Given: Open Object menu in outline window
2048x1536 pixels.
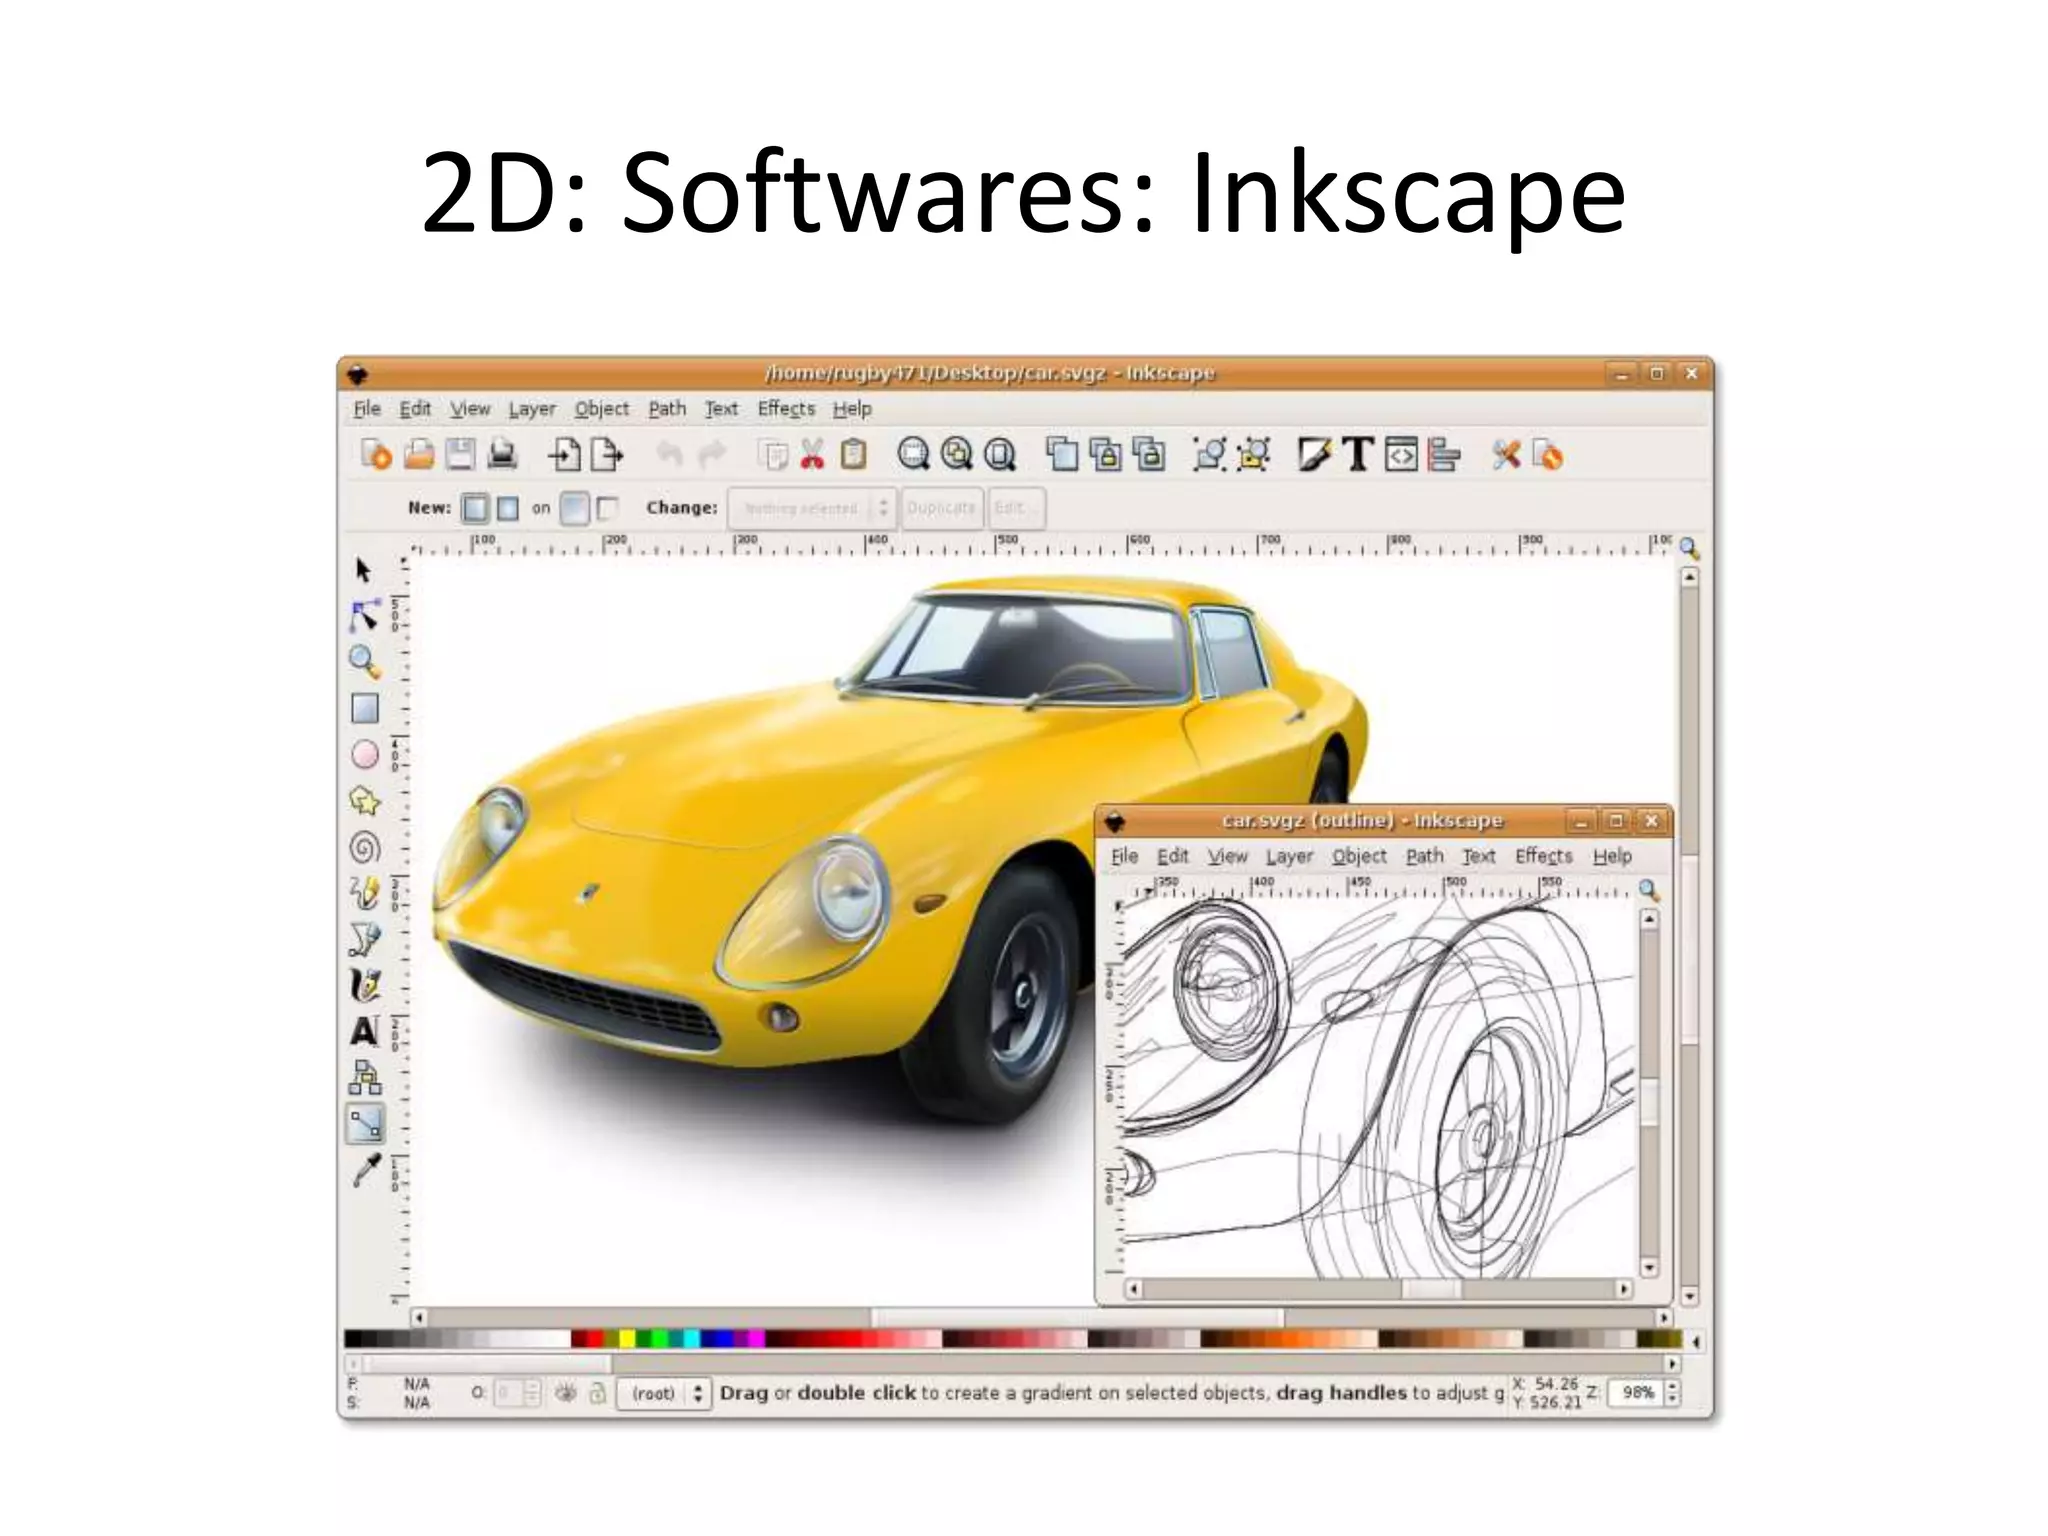Looking at the screenshot, I should tap(1359, 856).
